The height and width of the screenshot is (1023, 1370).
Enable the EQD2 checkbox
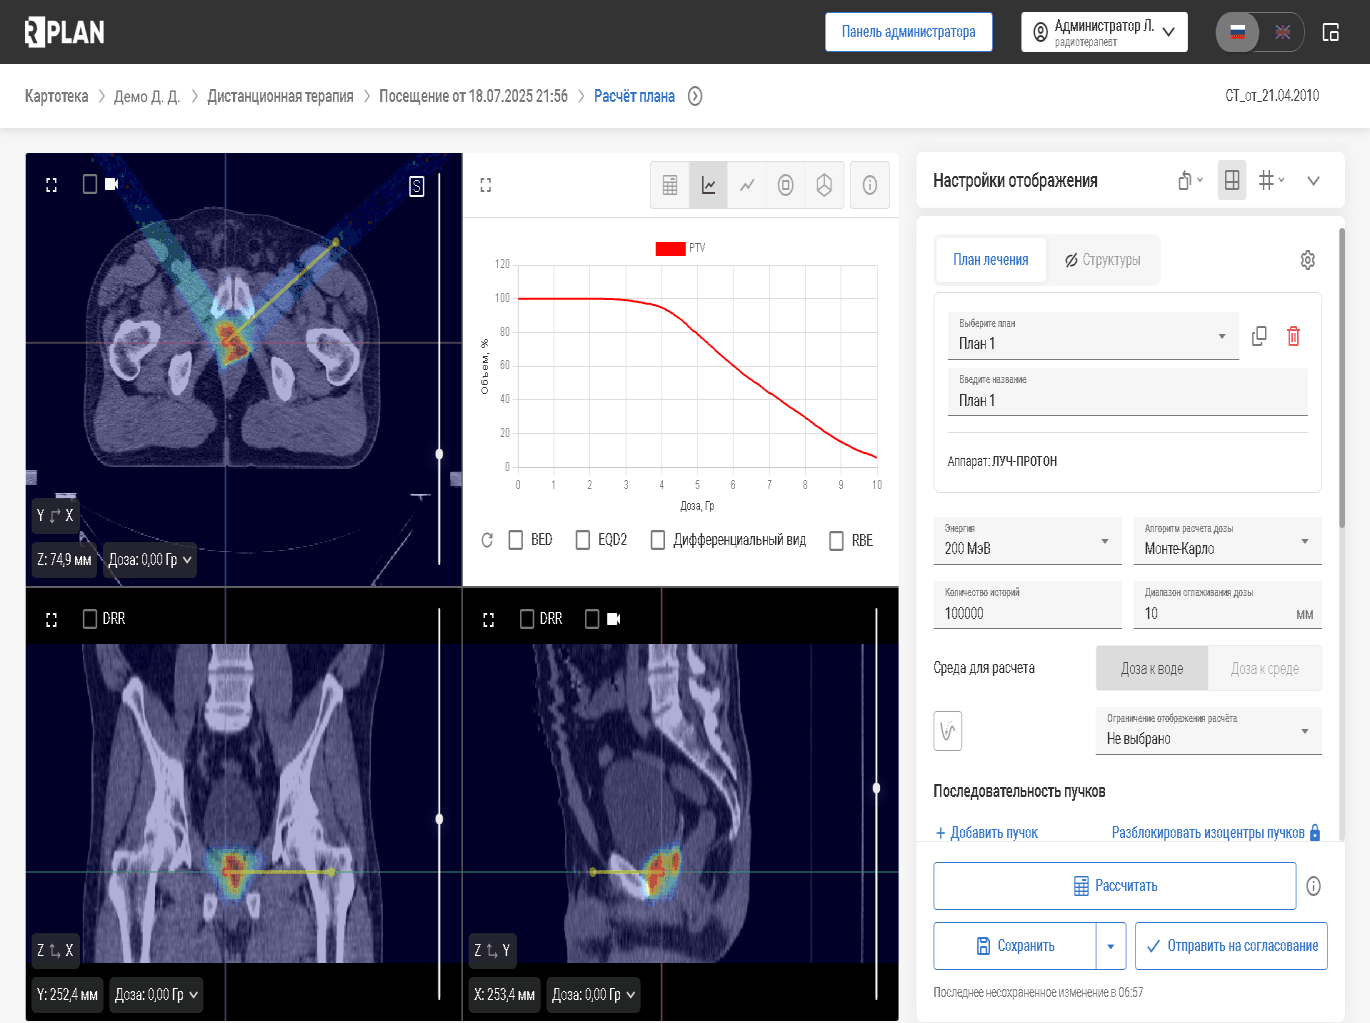tap(583, 540)
